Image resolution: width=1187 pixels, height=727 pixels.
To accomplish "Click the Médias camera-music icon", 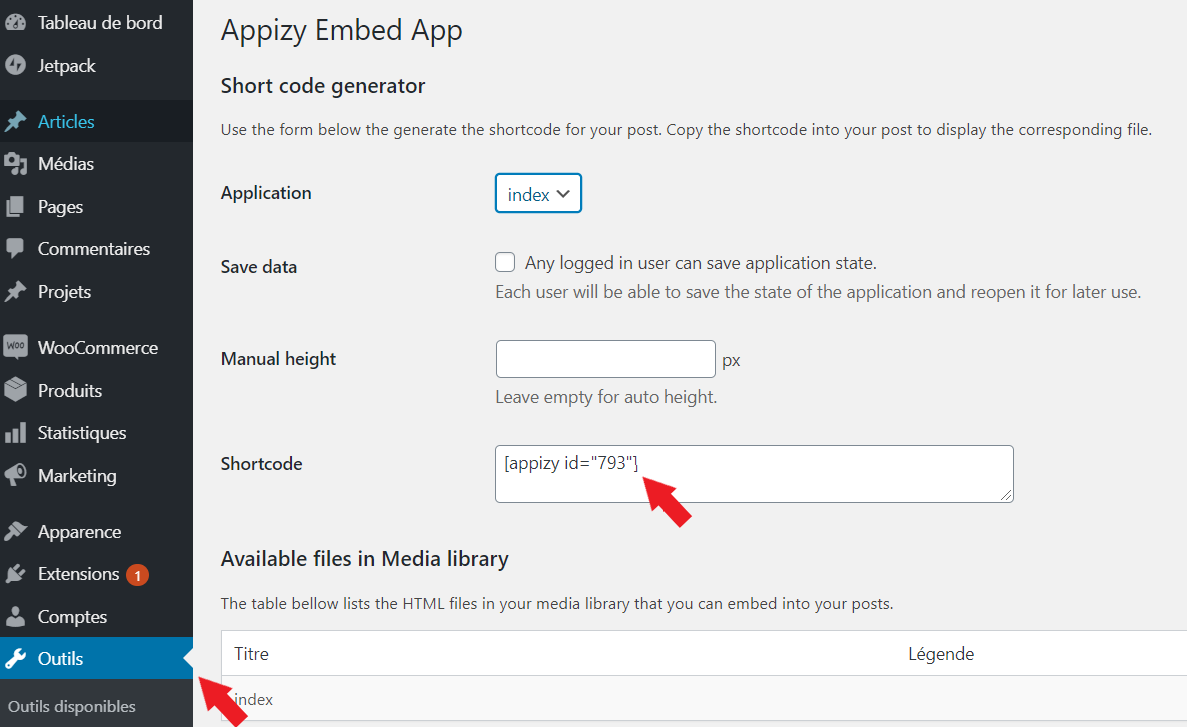I will [15, 164].
